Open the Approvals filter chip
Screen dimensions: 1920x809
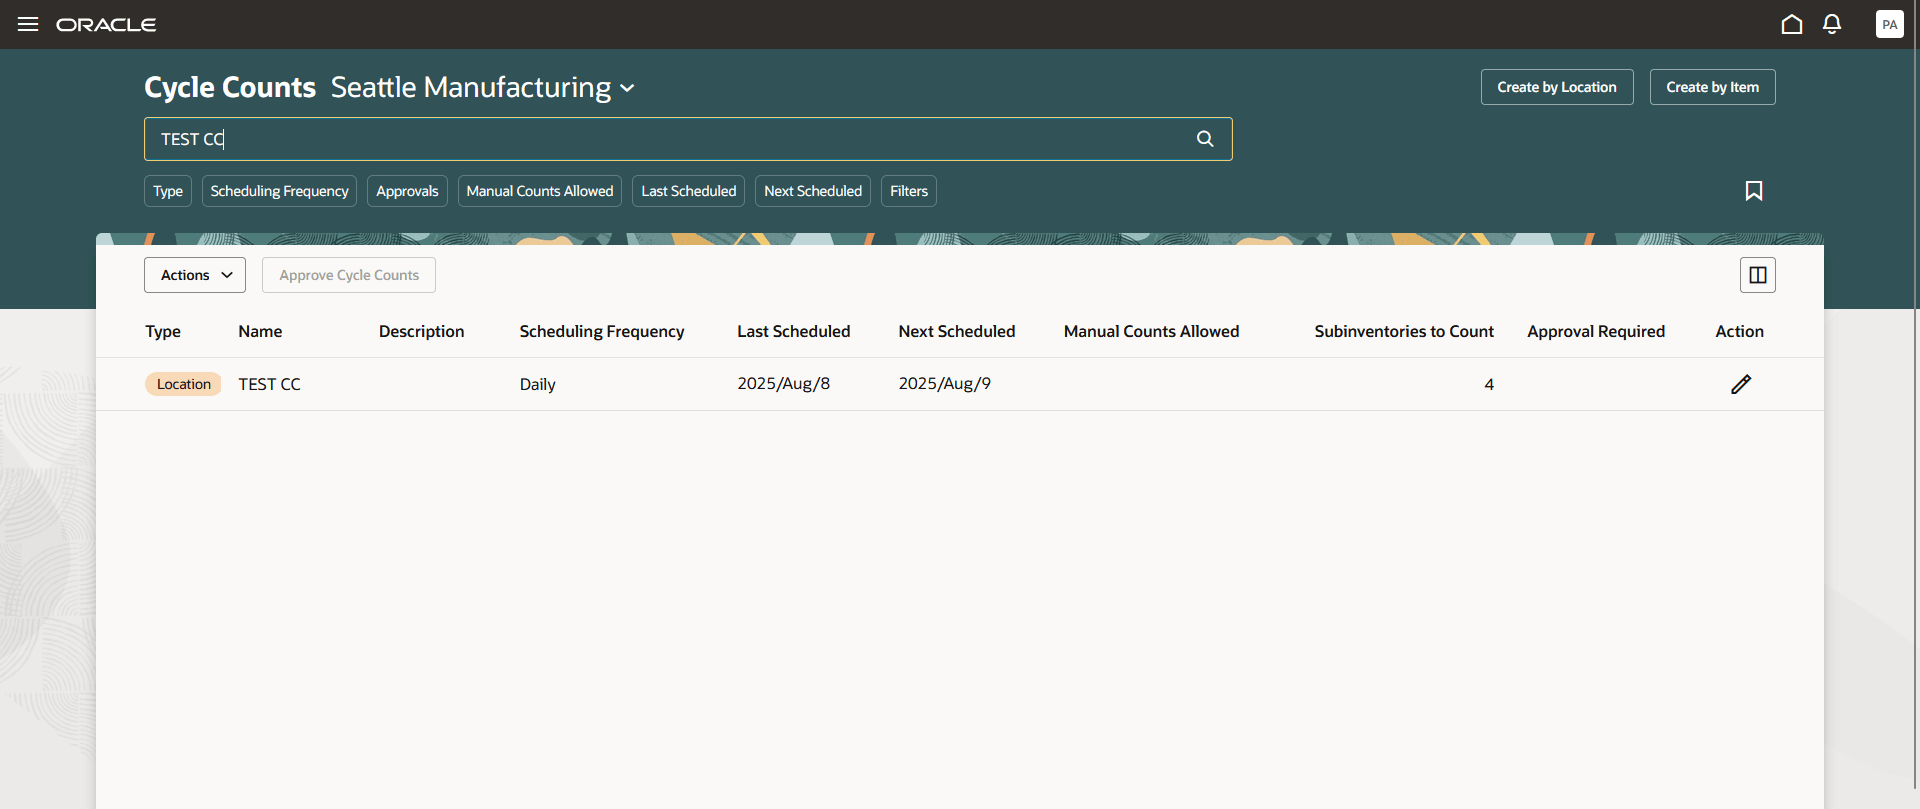click(x=407, y=191)
